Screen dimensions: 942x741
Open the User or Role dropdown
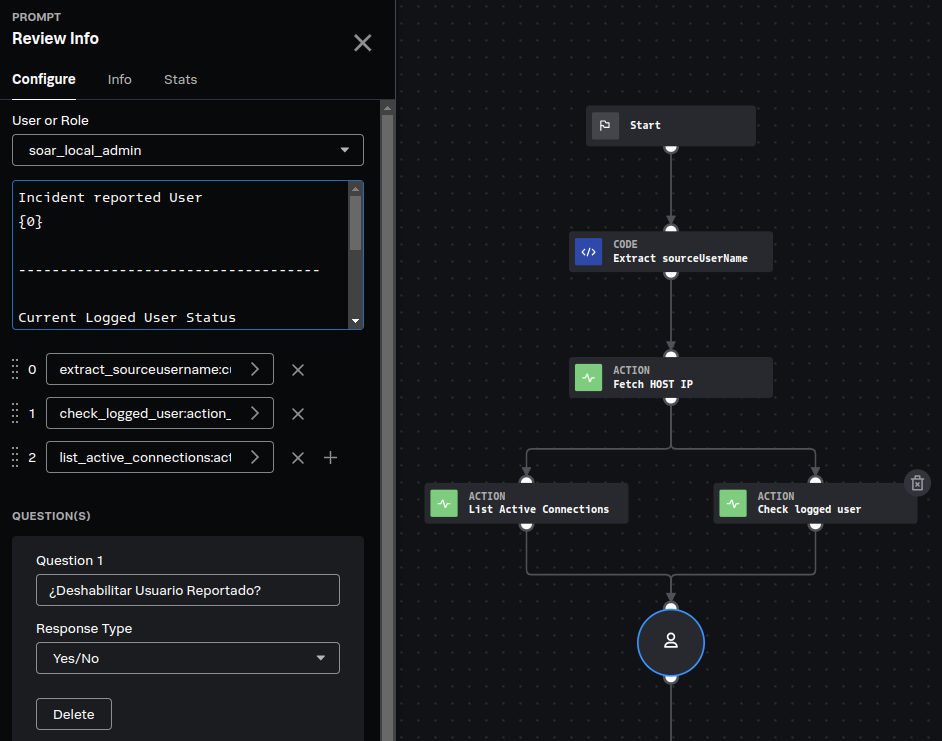tap(188, 150)
